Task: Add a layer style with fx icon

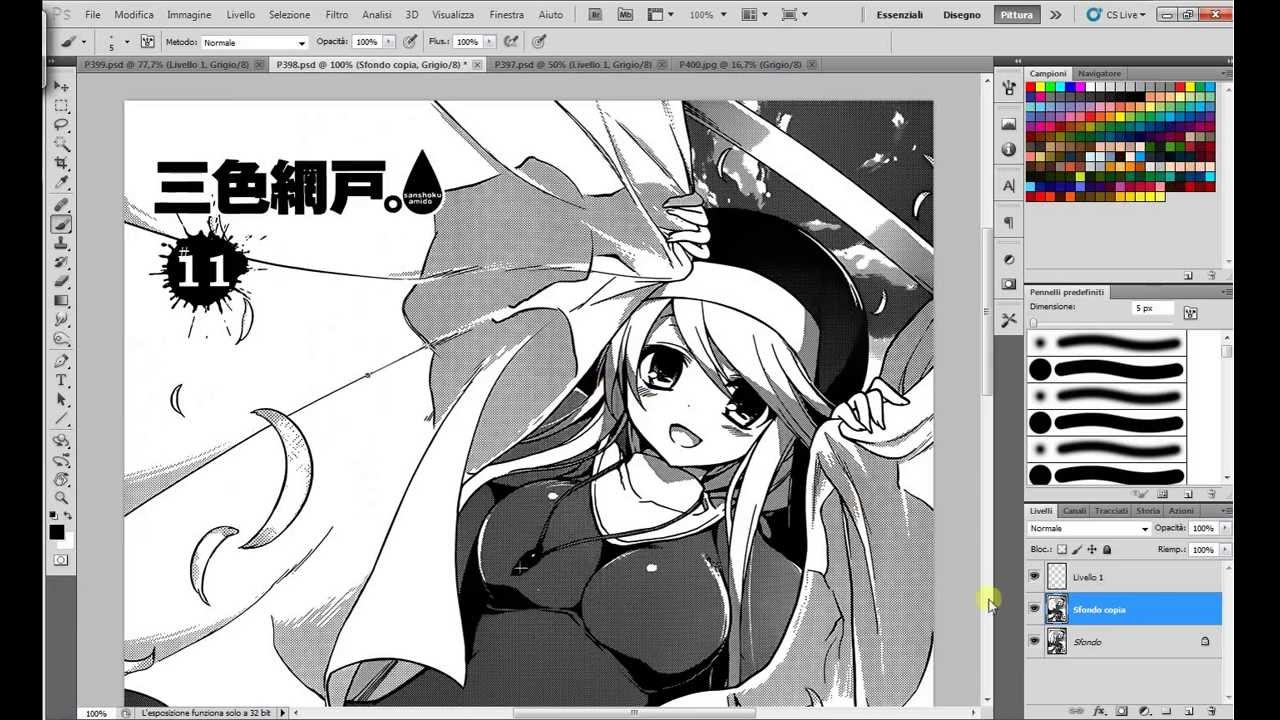Action: (x=1099, y=710)
